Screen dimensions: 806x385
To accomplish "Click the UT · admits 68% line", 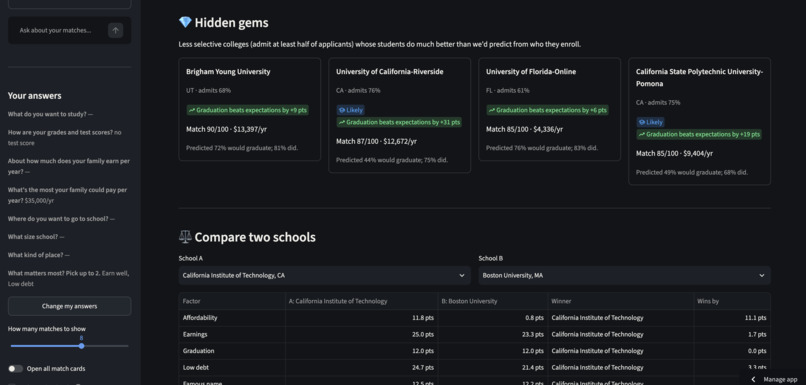I will (x=208, y=90).
